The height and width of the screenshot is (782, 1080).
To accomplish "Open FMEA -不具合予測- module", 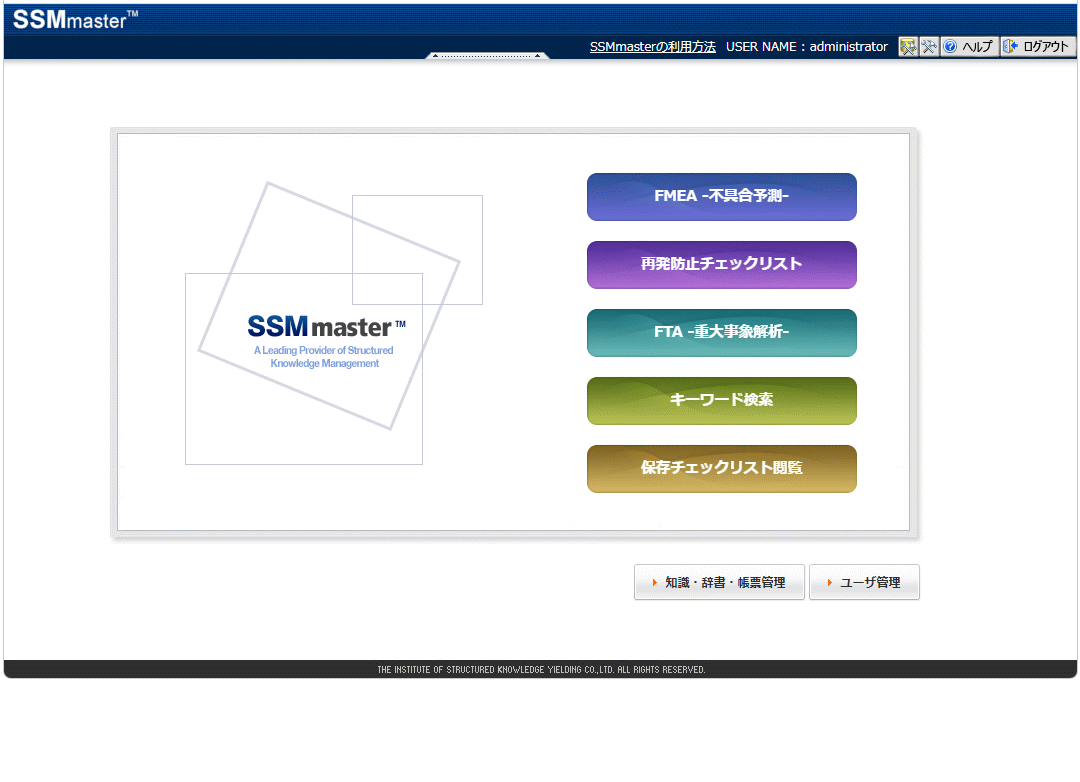I will click(x=721, y=197).
